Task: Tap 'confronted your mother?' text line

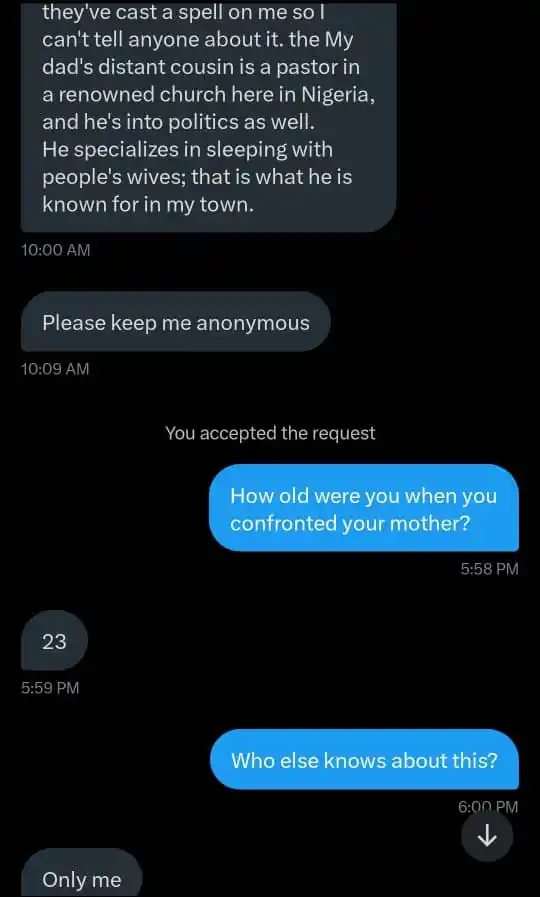Action: click(x=350, y=523)
